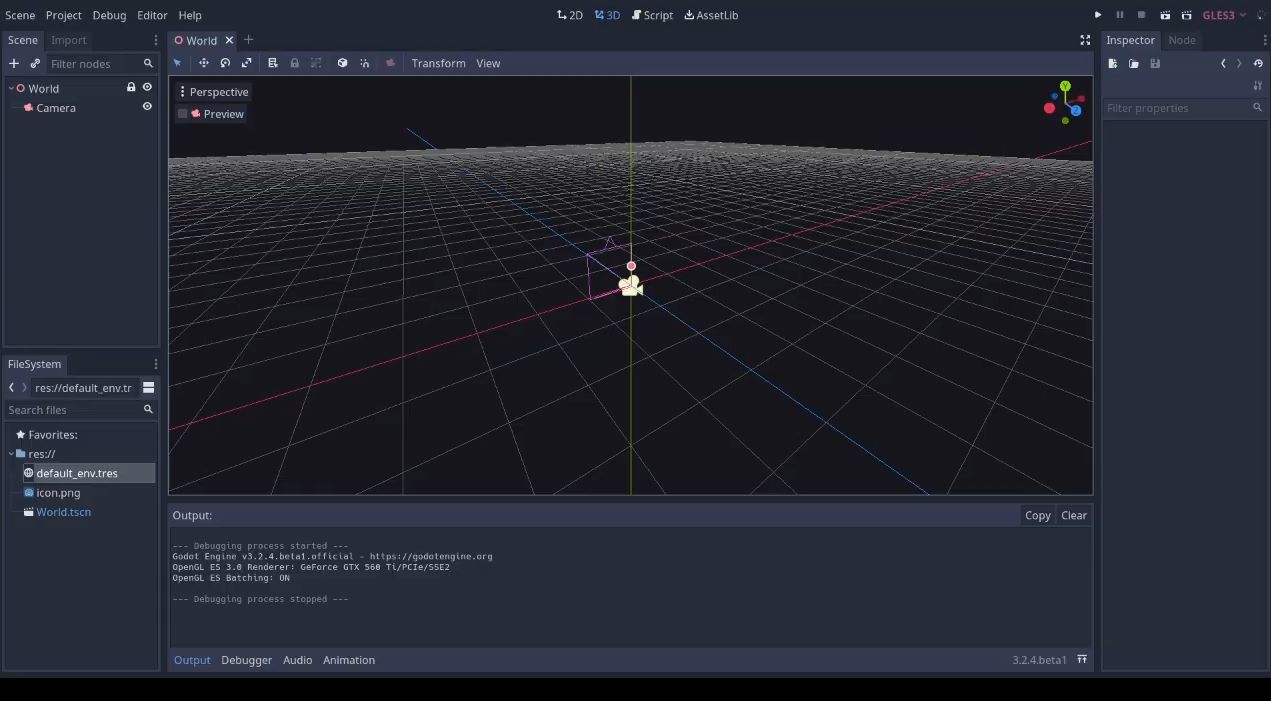Viewport: 1271px width, 701px height.
Task: Go to previous edited object in Inspector
Action: pyautogui.click(x=1223, y=63)
